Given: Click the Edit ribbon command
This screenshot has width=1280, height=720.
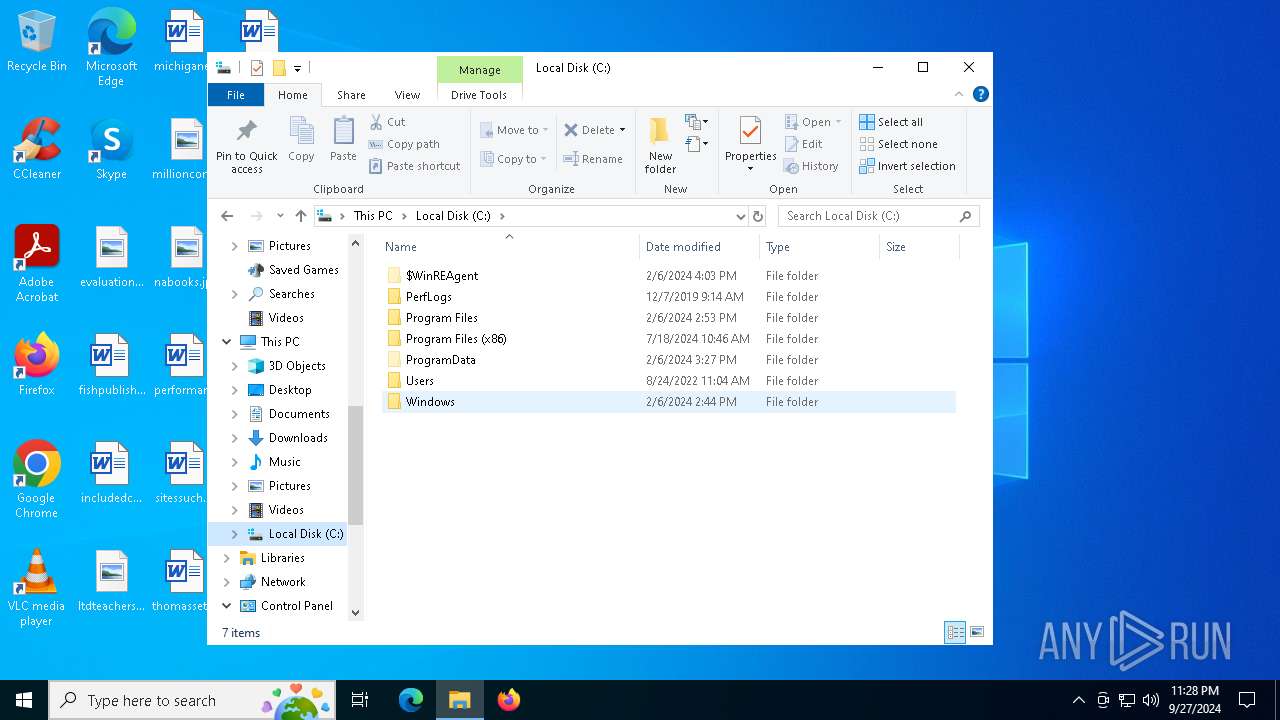Looking at the screenshot, I should click(804, 144).
